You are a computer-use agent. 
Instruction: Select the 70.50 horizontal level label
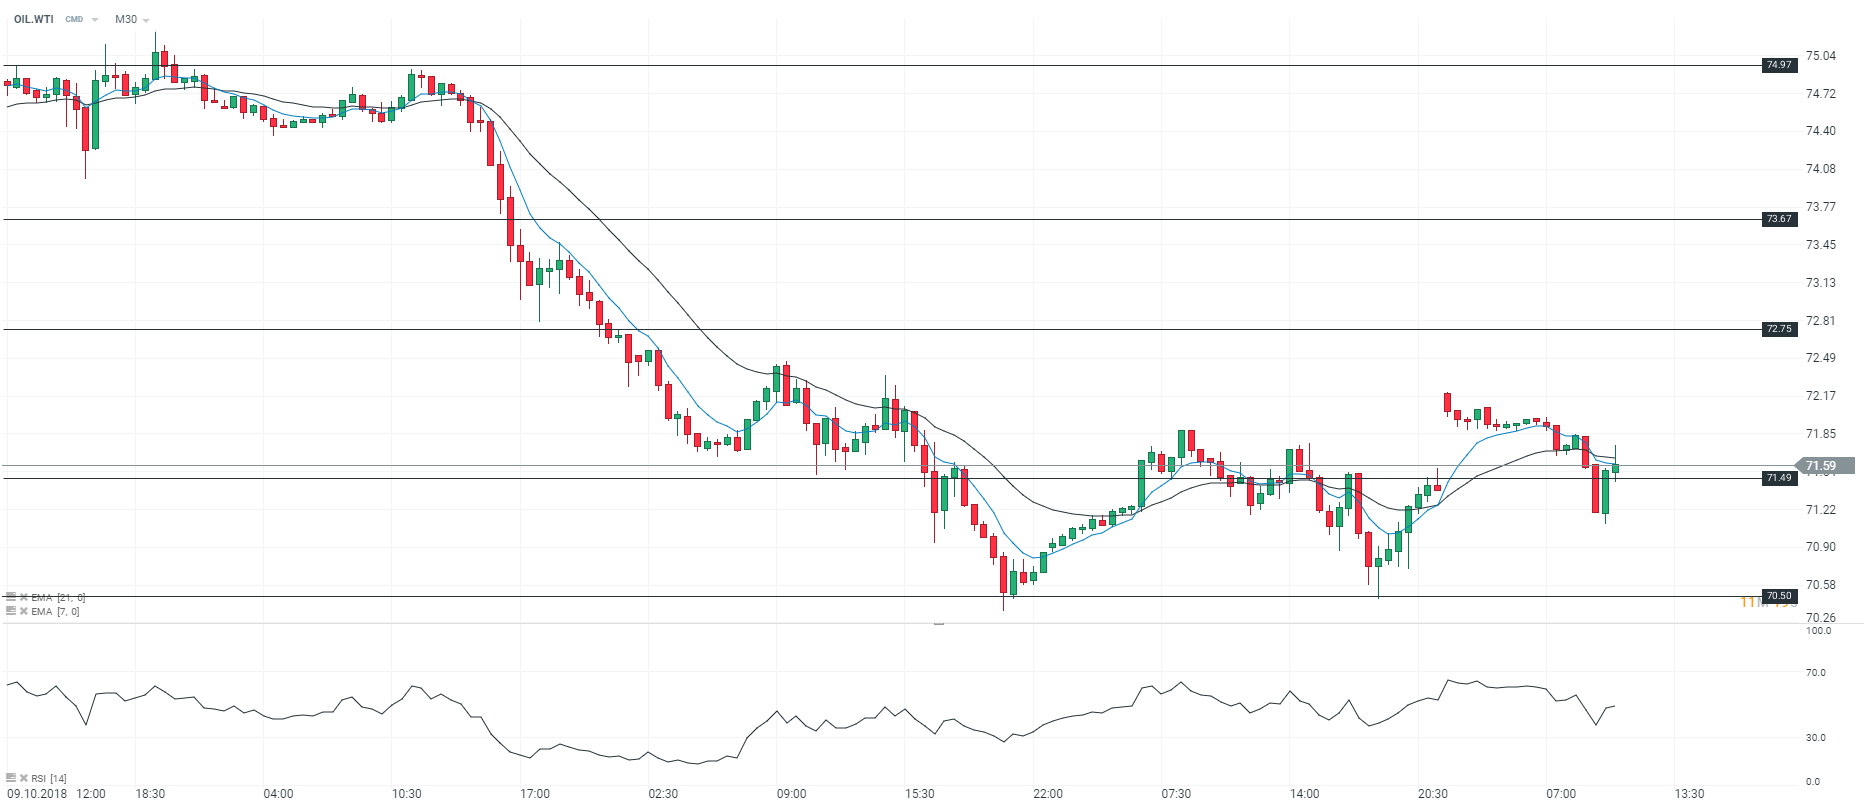1779,596
